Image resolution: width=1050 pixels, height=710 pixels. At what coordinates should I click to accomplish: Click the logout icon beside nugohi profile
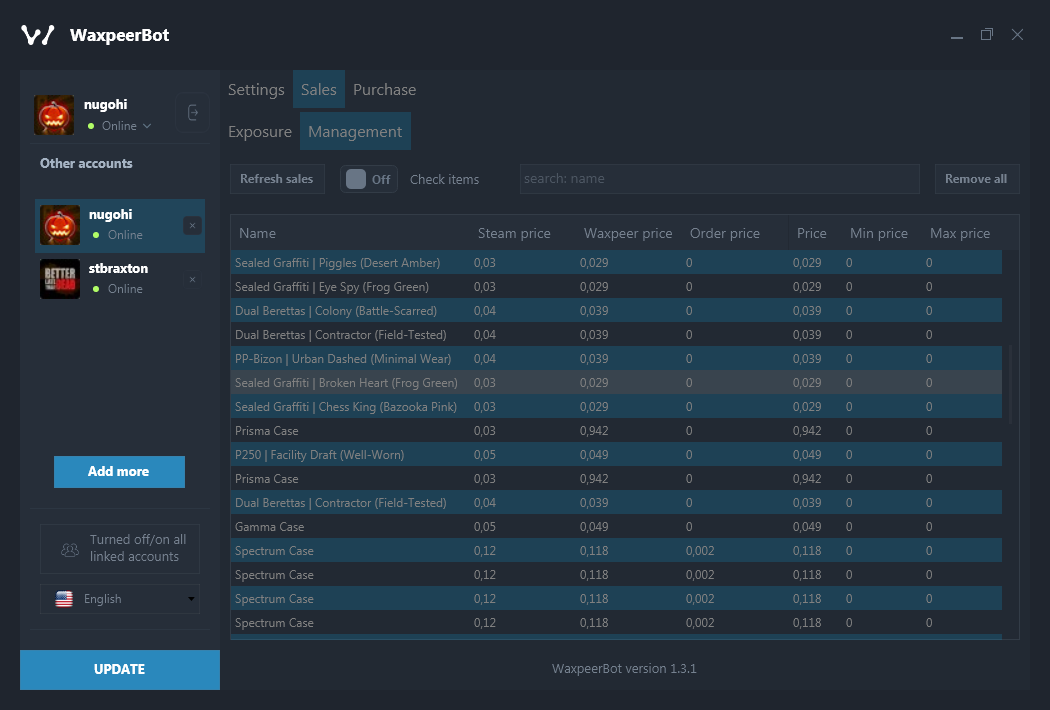coord(193,113)
